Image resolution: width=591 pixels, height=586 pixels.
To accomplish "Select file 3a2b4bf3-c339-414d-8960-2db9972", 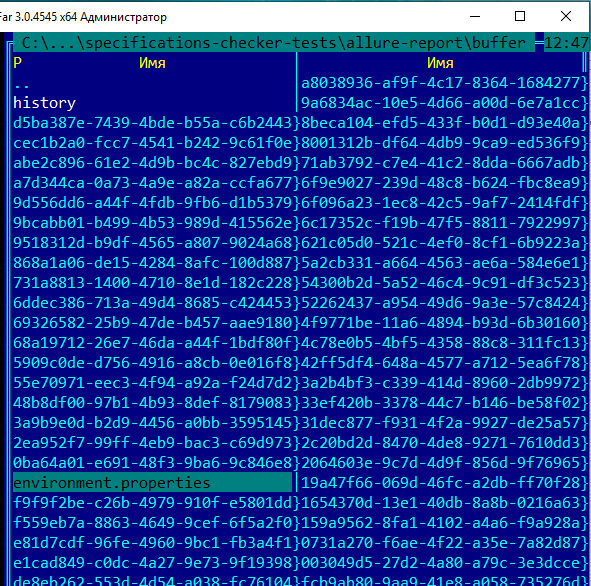I will pos(440,383).
